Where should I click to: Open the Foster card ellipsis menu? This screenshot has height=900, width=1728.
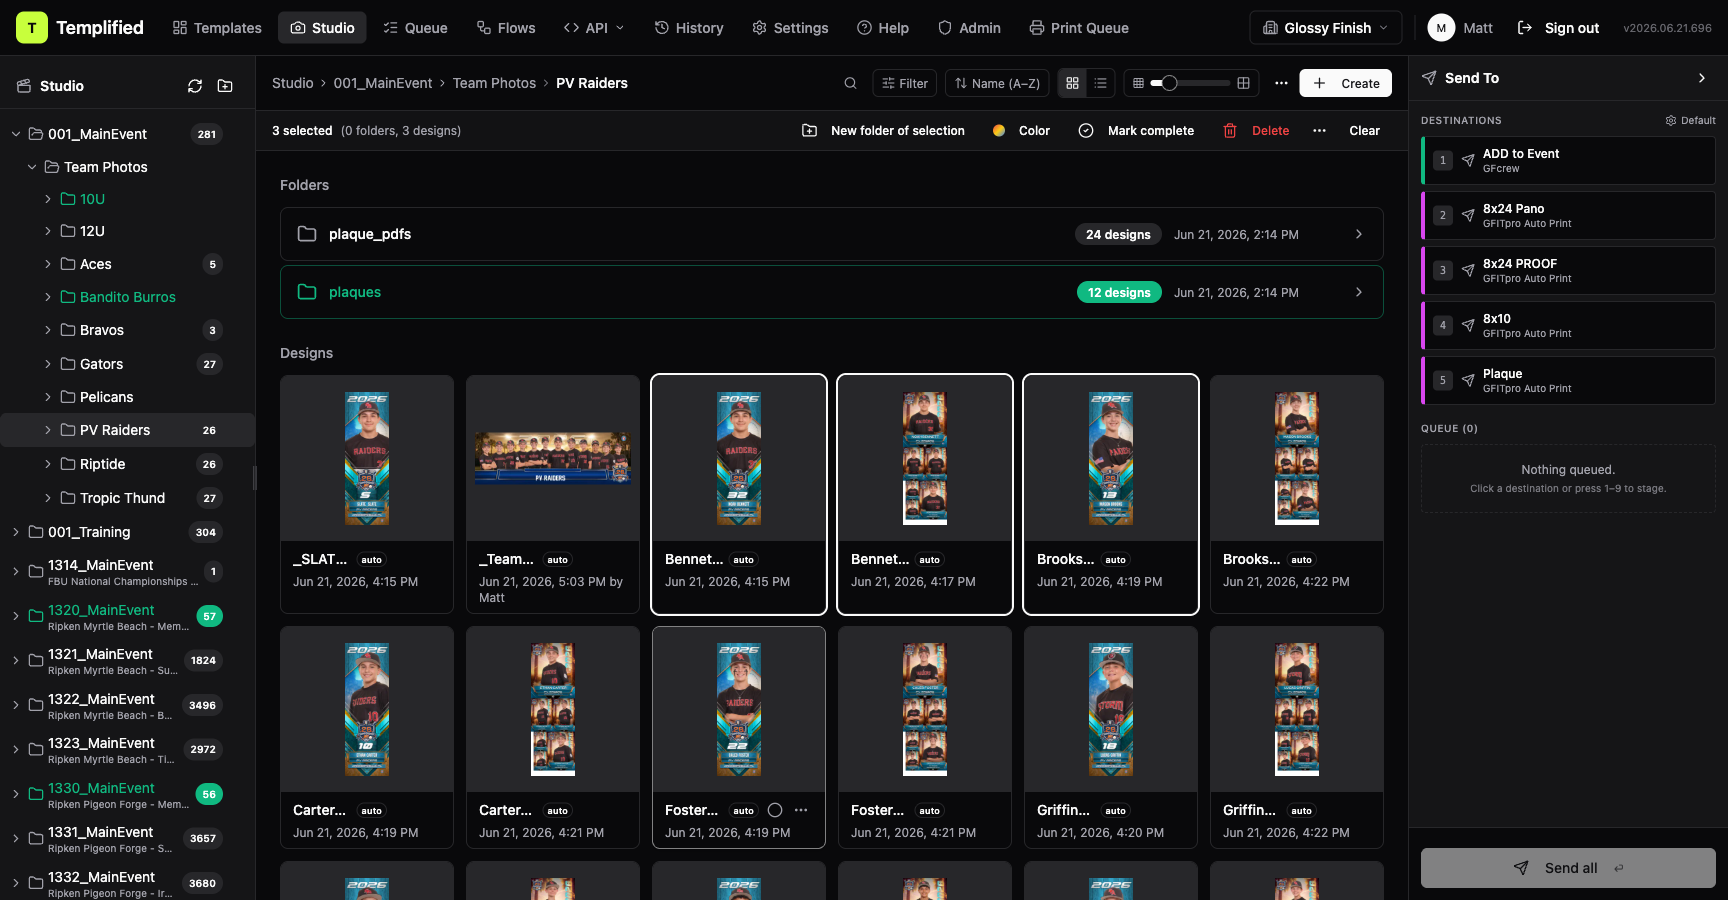click(x=801, y=810)
